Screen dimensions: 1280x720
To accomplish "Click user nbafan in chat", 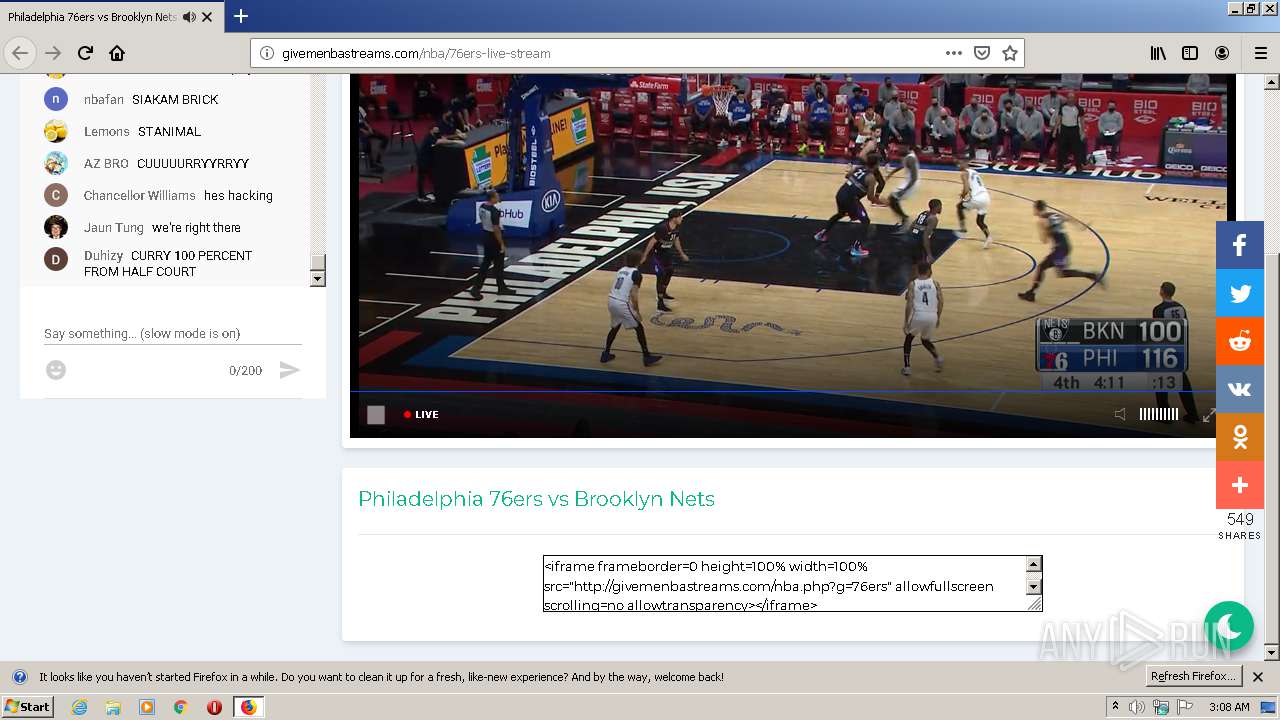I will coord(104,99).
